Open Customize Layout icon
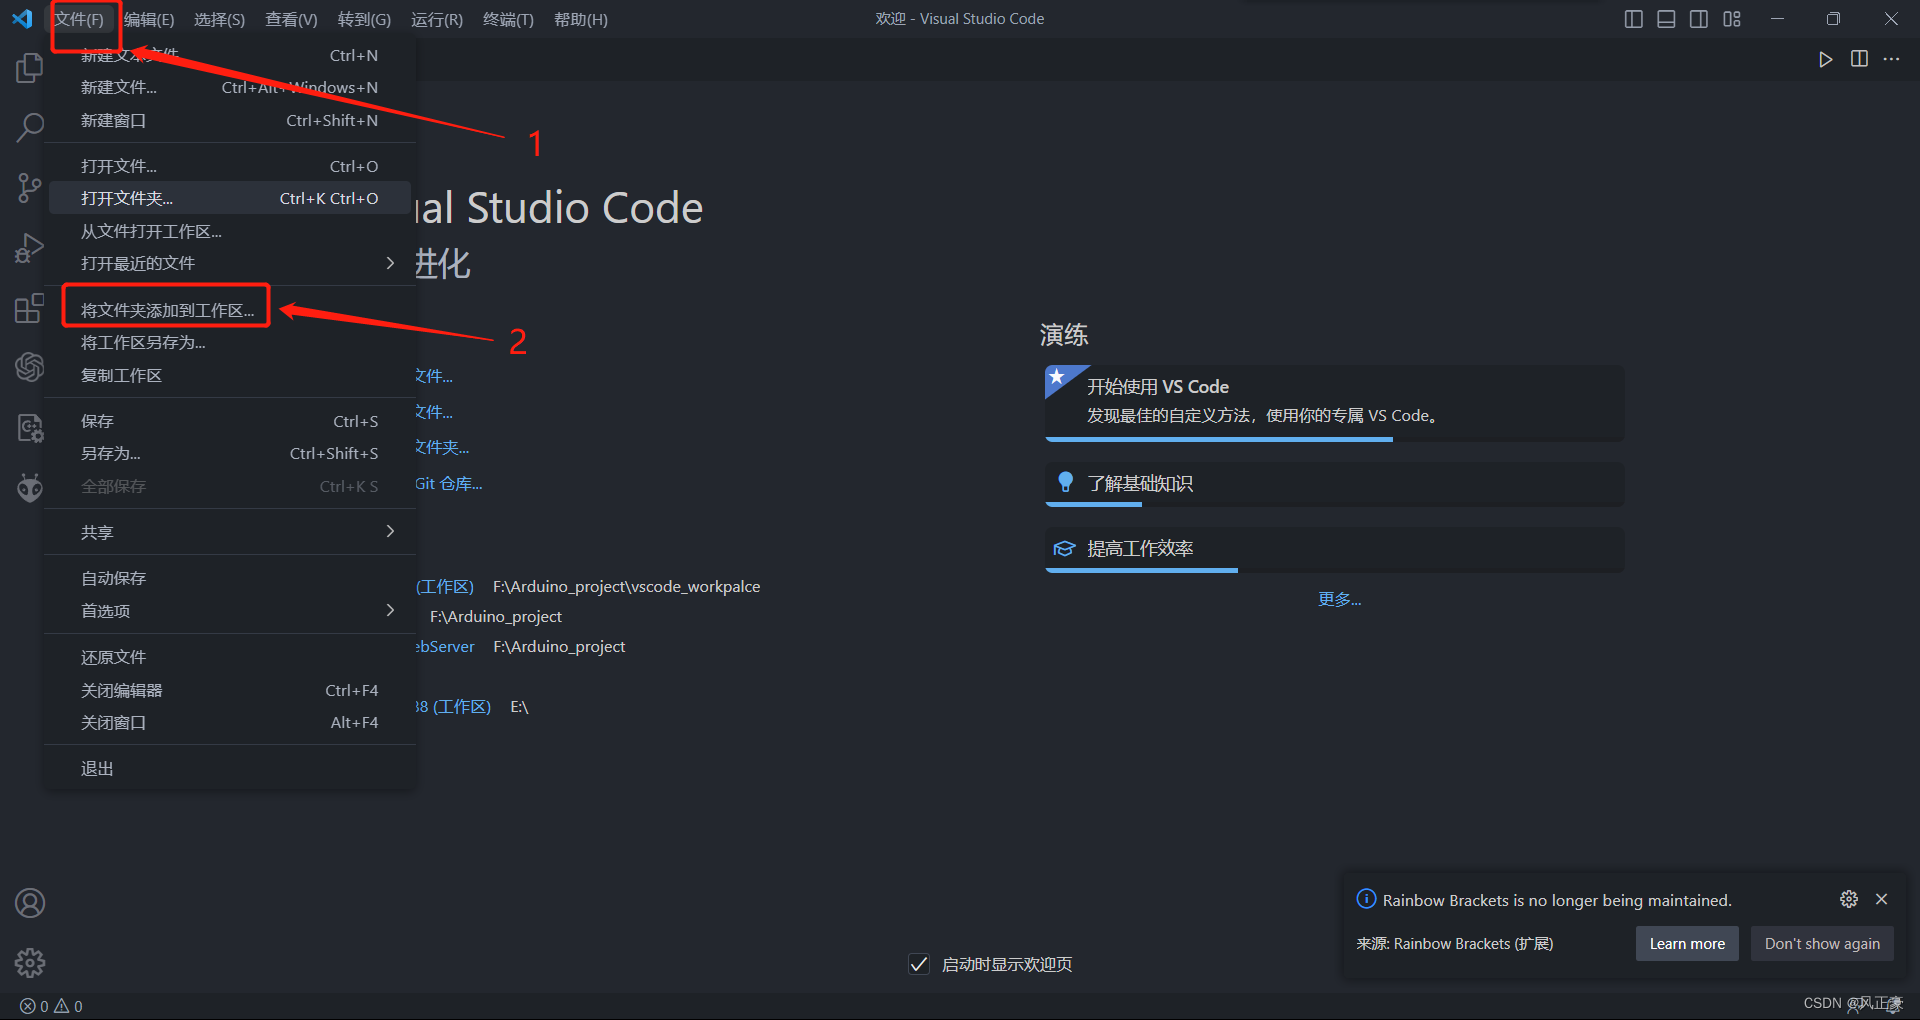Image resolution: width=1920 pixels, height=1020 pixels. point(1732,19)
